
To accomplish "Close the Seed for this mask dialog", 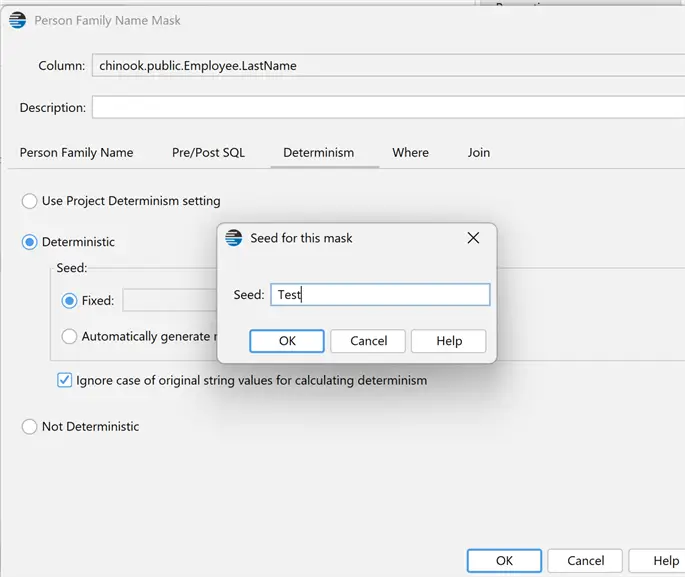I will [x=473, y=238].
